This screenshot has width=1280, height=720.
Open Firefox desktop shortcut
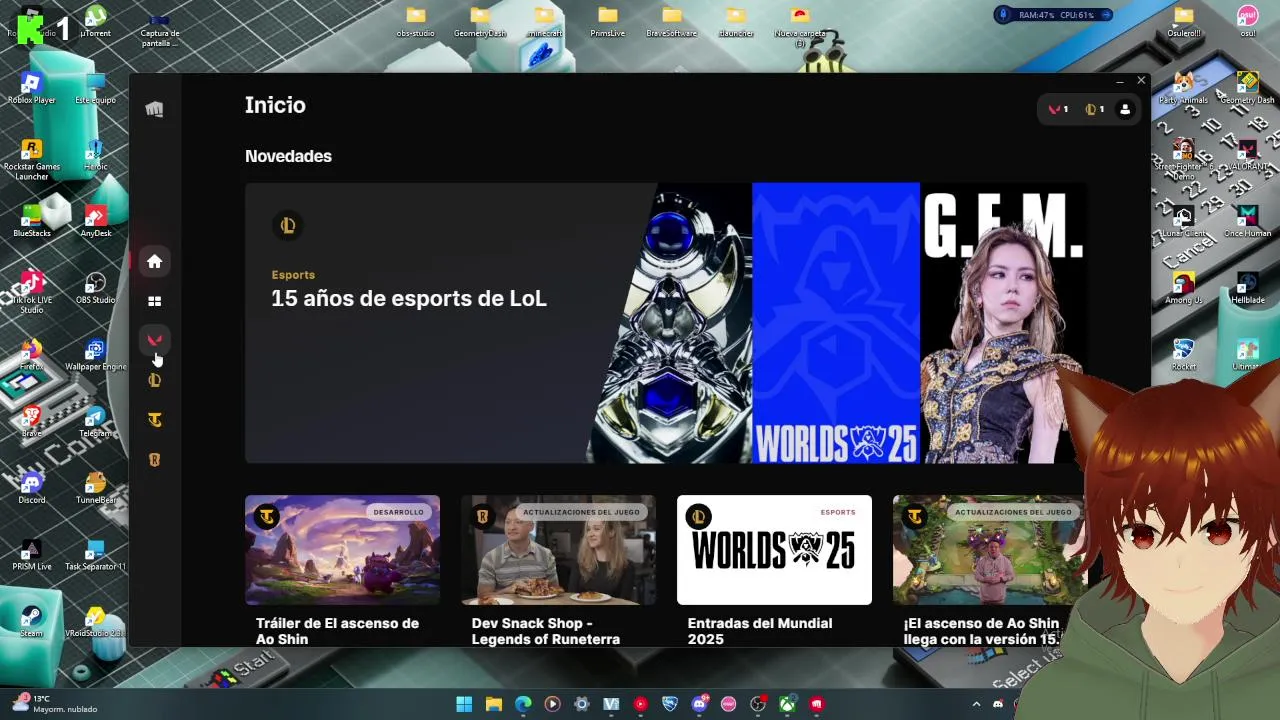32,355
